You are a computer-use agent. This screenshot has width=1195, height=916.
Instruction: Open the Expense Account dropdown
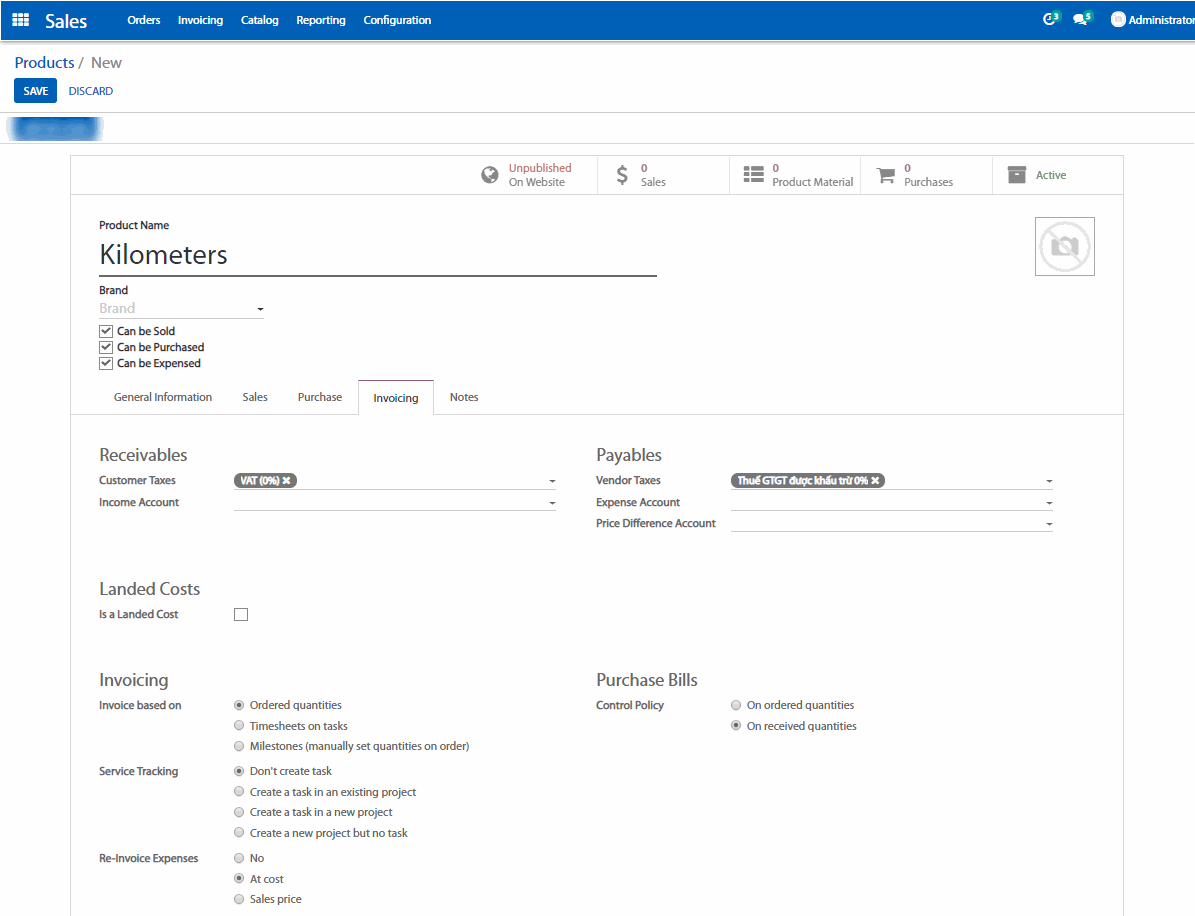tap(1048, 503)
